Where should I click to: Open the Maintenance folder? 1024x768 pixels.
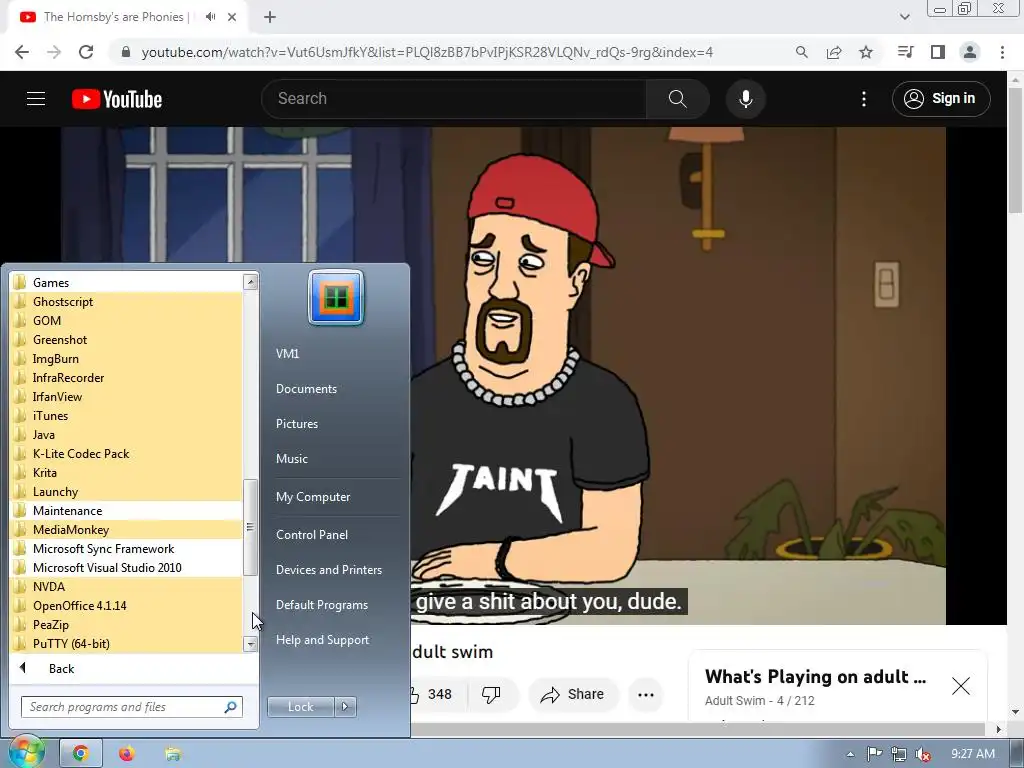pos(127,511)
